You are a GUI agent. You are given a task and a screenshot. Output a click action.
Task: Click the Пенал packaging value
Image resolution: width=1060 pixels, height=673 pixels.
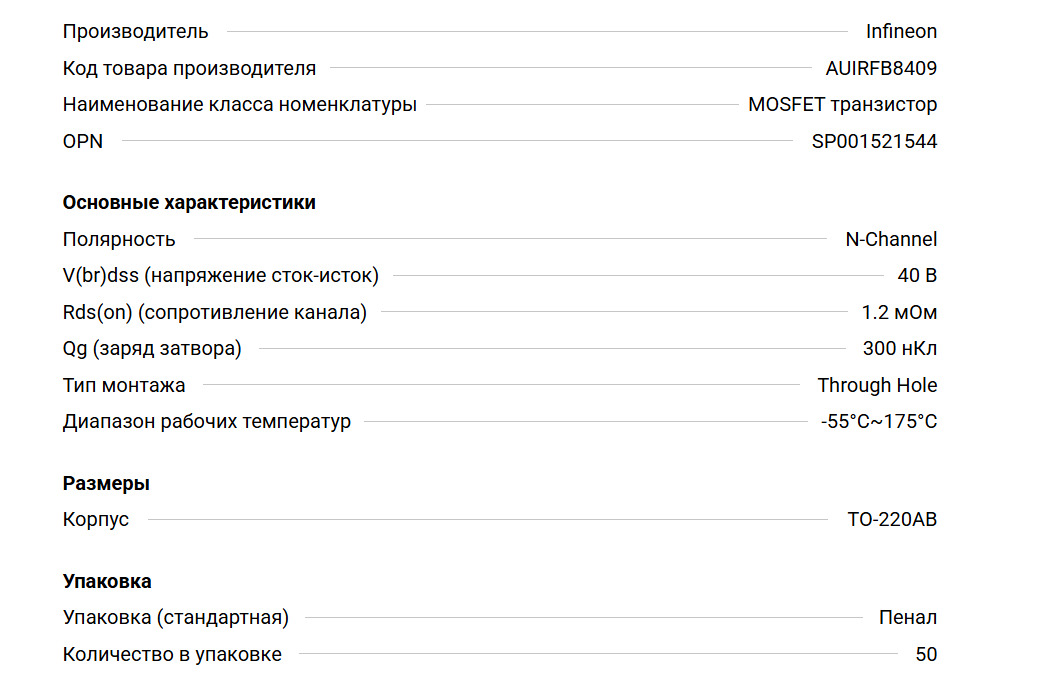click(x=908, y=617)
